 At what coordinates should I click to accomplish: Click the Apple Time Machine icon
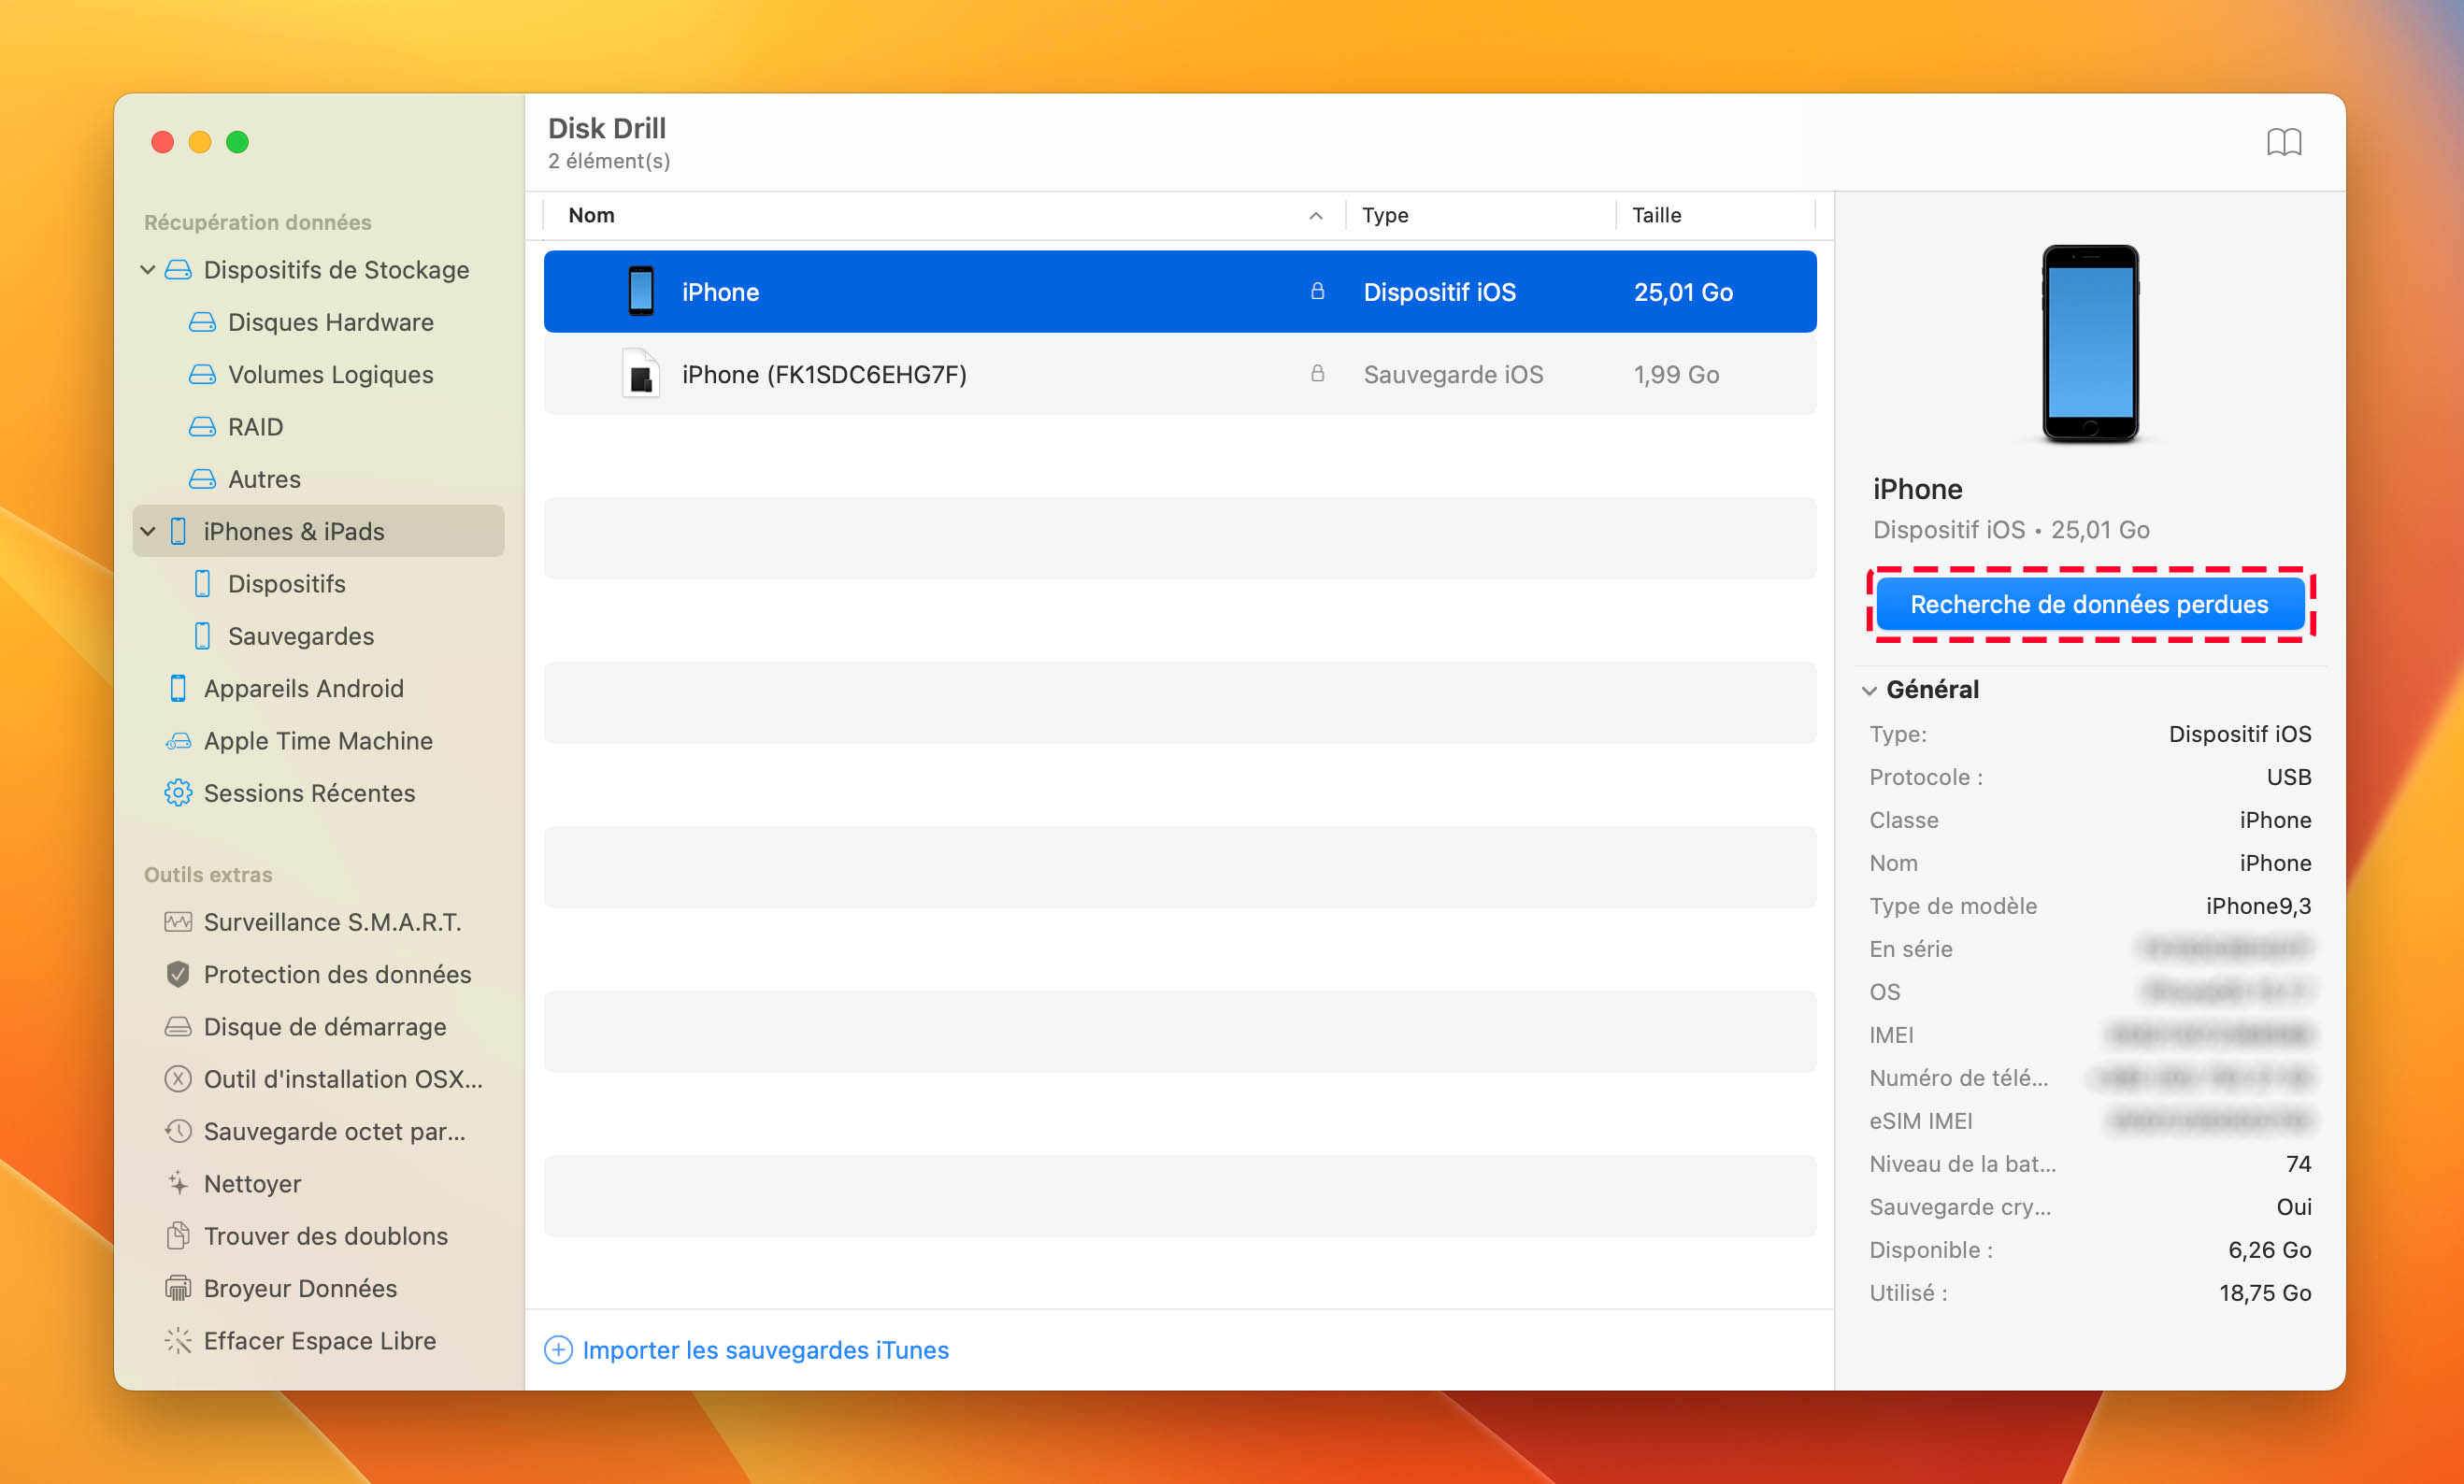click(178, 741)
